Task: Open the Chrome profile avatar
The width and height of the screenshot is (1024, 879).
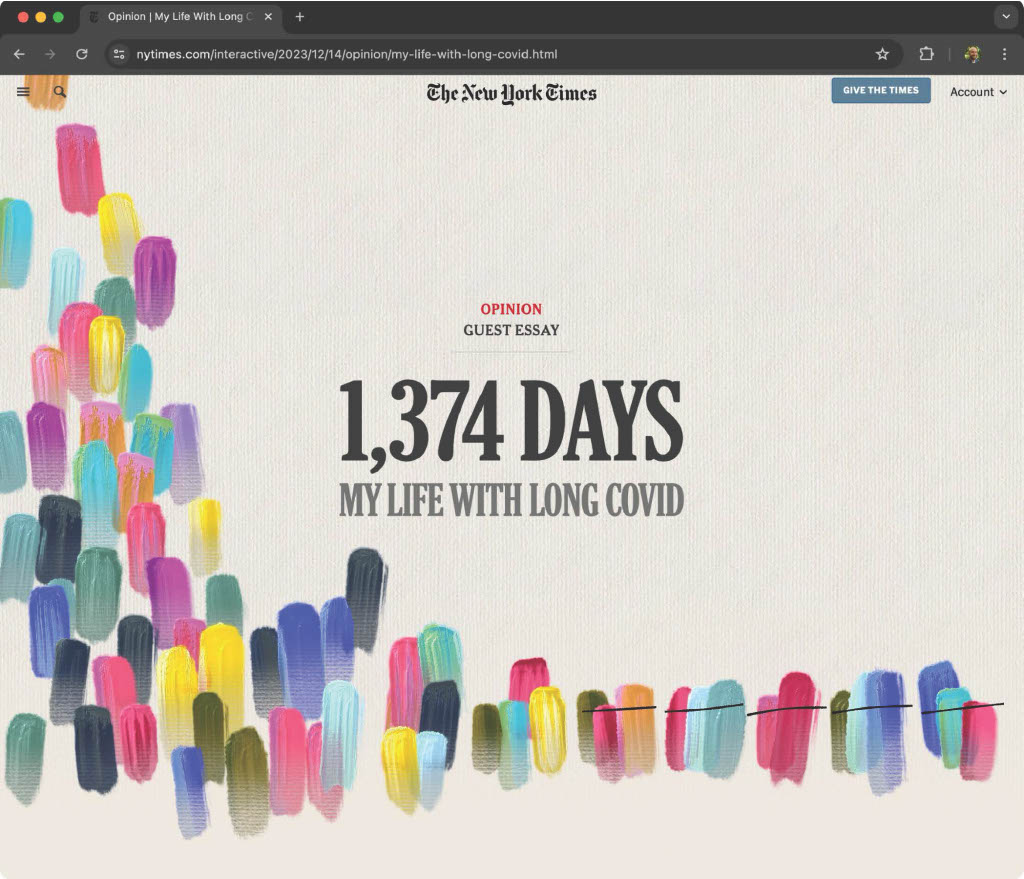Action: coord(972,54)
